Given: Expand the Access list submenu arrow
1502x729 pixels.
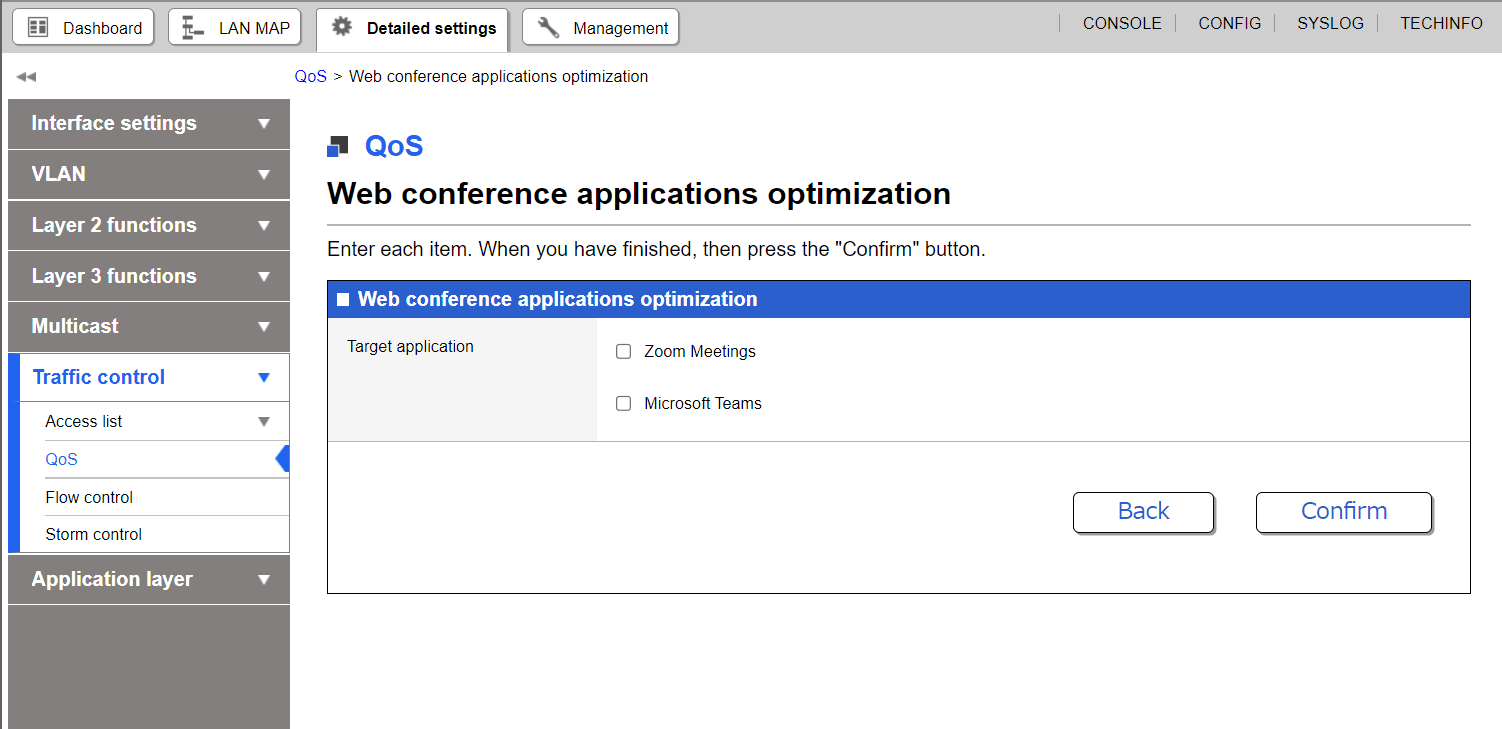Looking at the screenshot, I should pyautogui.click(x=264, y=422).
